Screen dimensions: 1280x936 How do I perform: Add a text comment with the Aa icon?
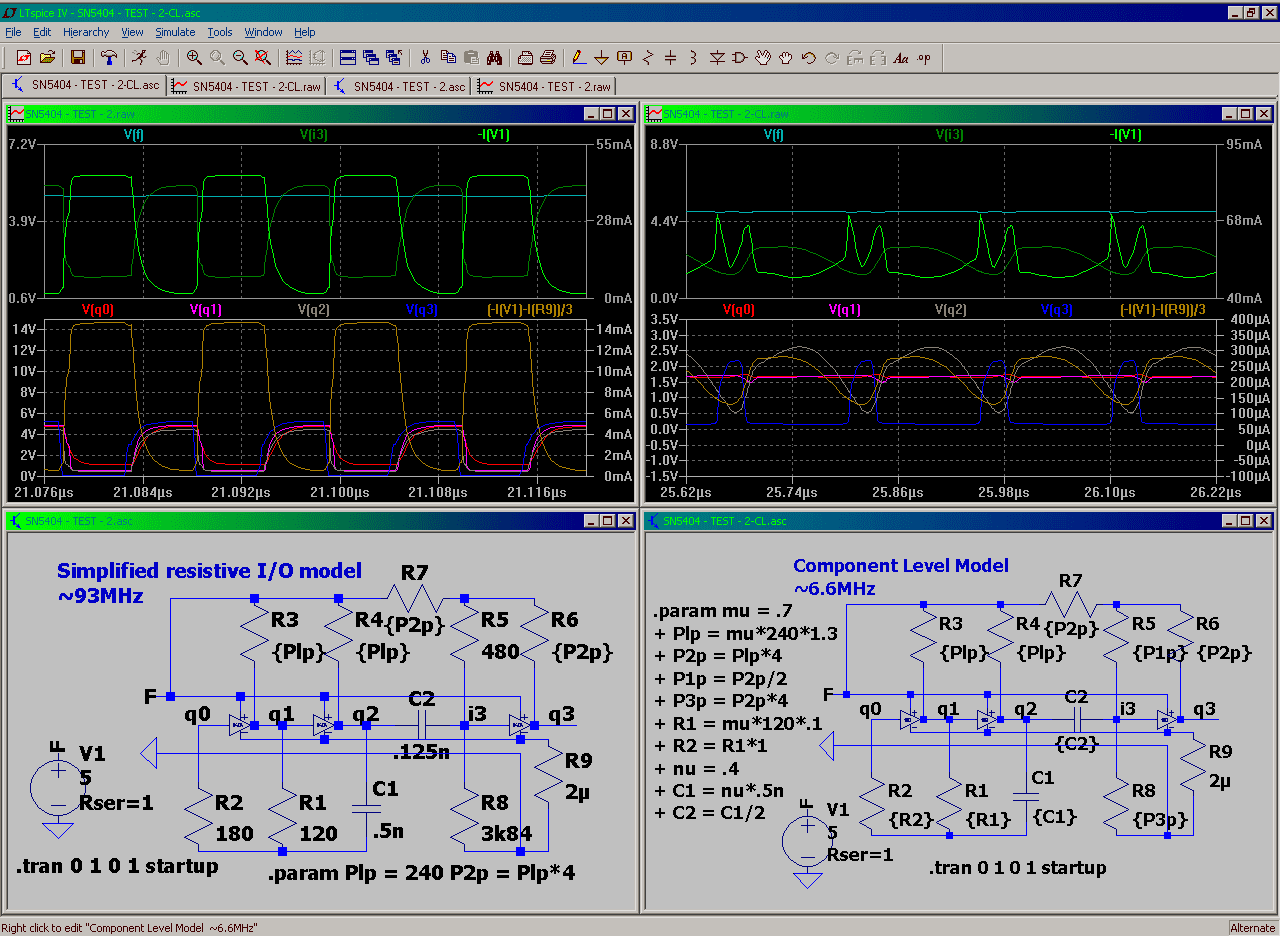click(x=901, y=57)
